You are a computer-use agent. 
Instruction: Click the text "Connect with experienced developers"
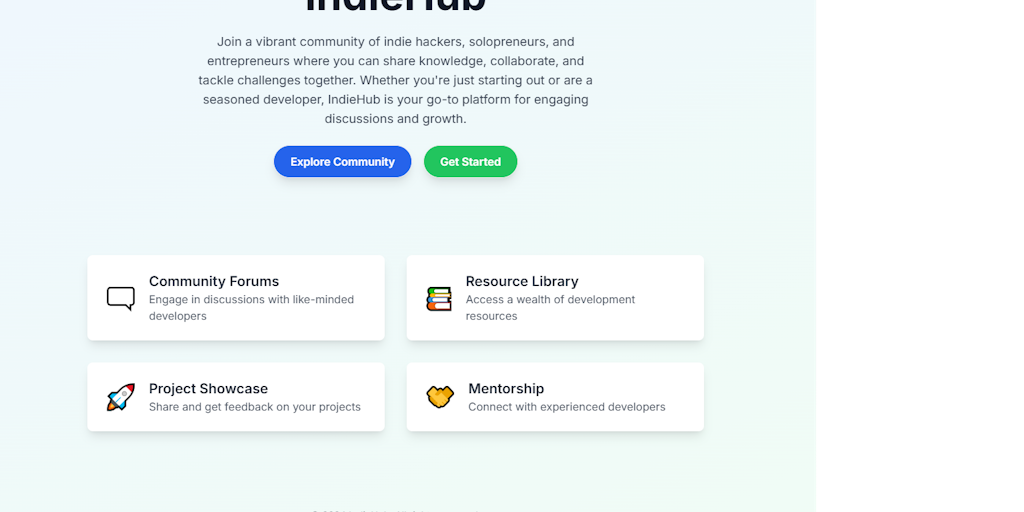click(567, 407)
